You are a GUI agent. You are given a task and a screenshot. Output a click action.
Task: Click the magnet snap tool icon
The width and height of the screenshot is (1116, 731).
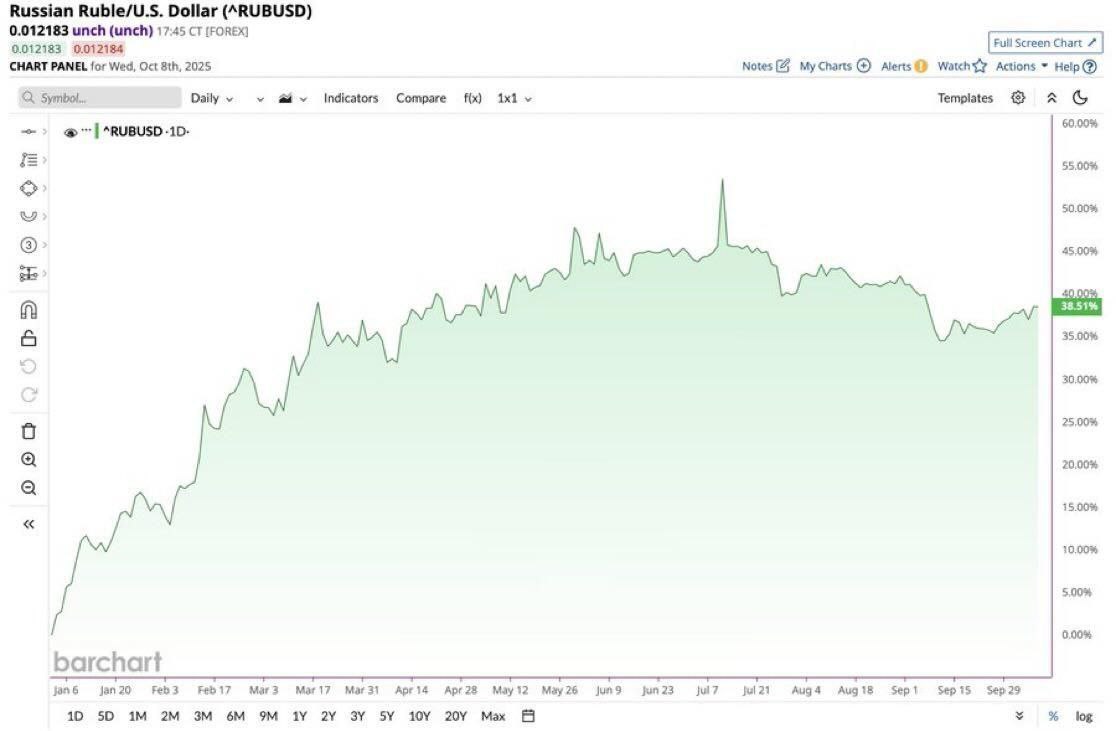click(28, 309)
